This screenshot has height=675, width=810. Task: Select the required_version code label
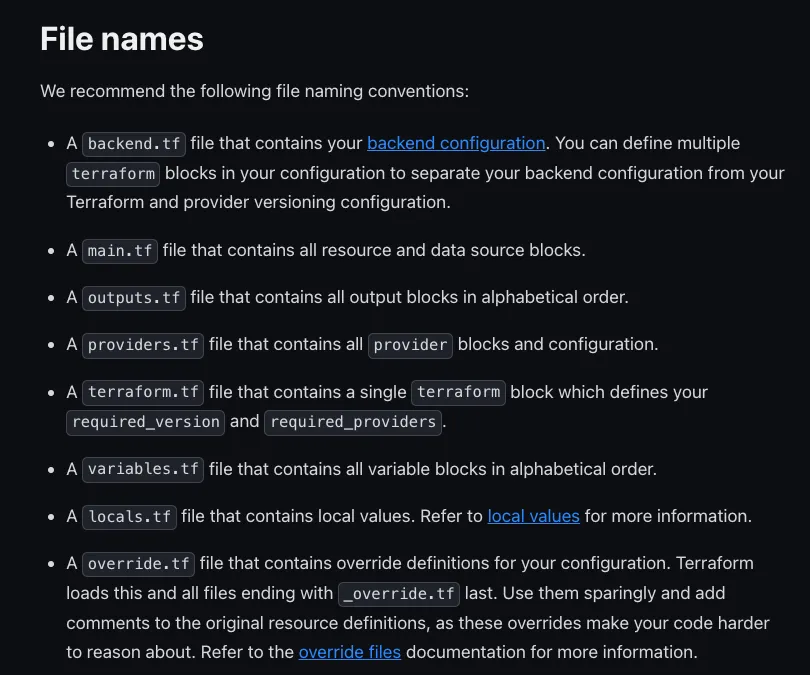click(146, 421)
